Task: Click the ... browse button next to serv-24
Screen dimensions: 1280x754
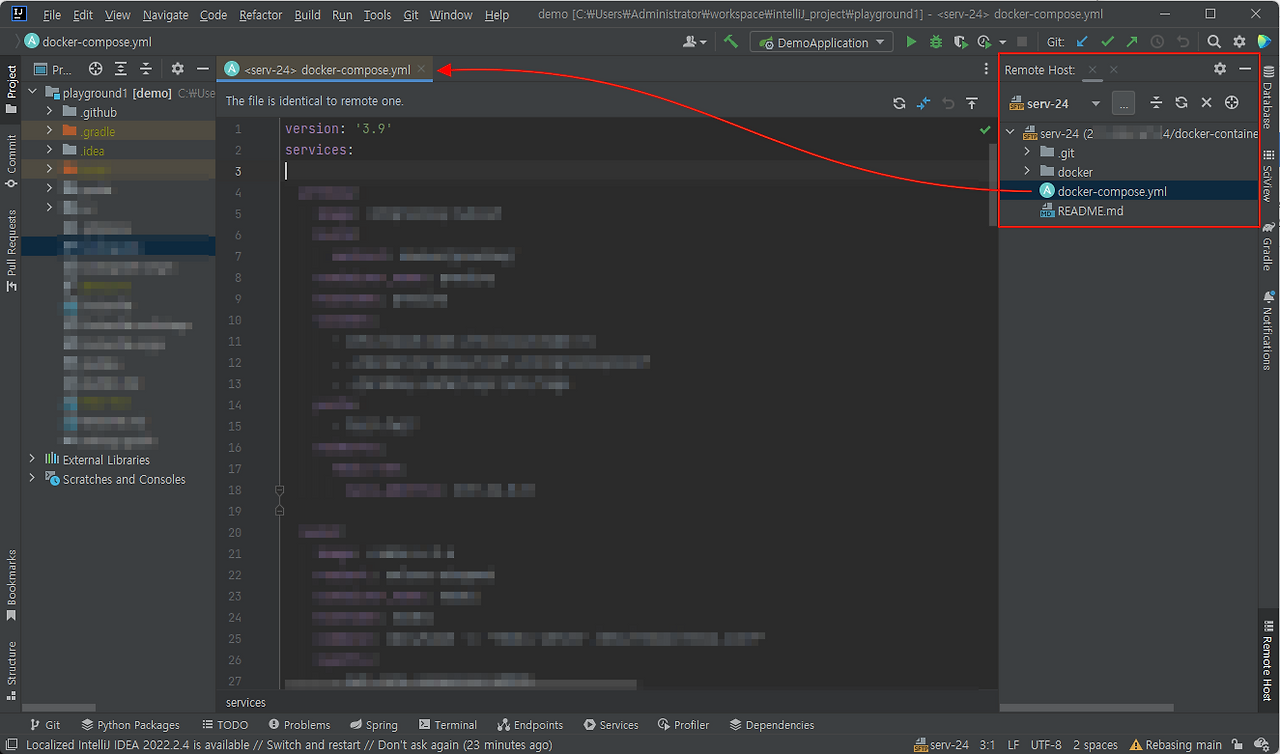Action: coord(1124,103)
